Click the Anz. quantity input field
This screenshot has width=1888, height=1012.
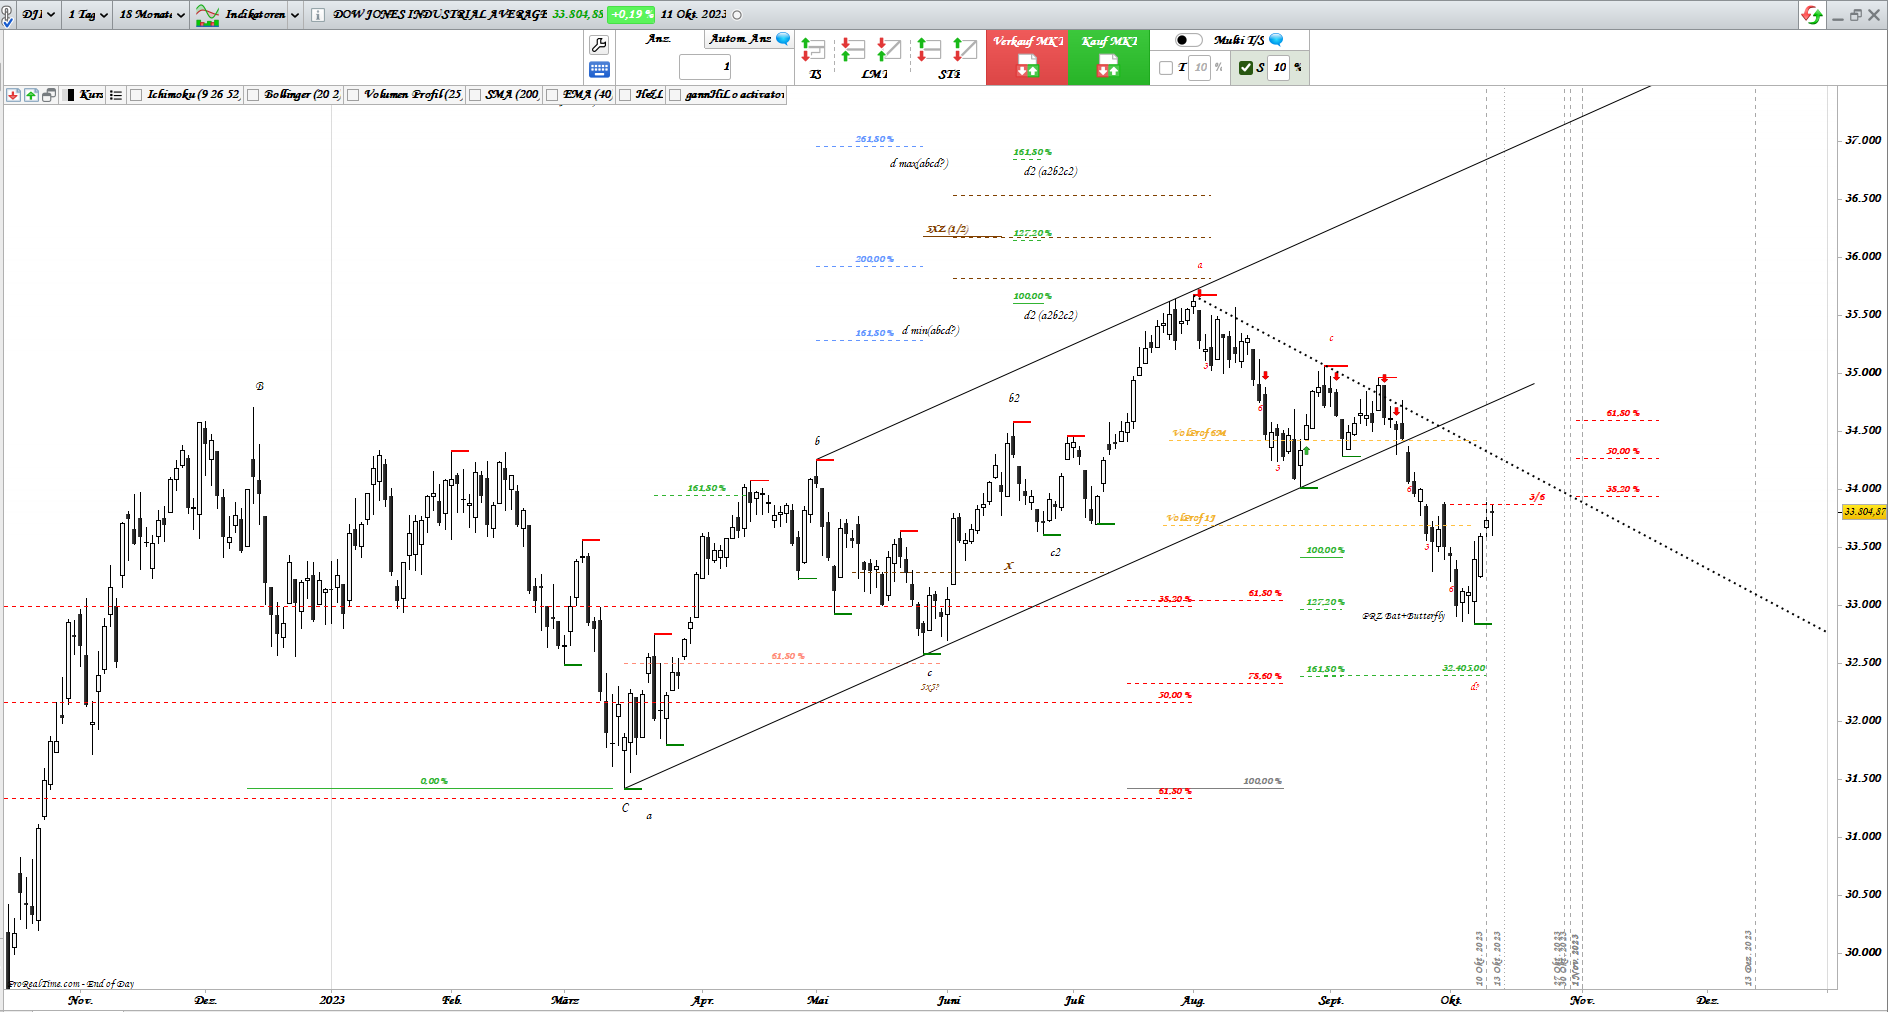coord(705,67)
